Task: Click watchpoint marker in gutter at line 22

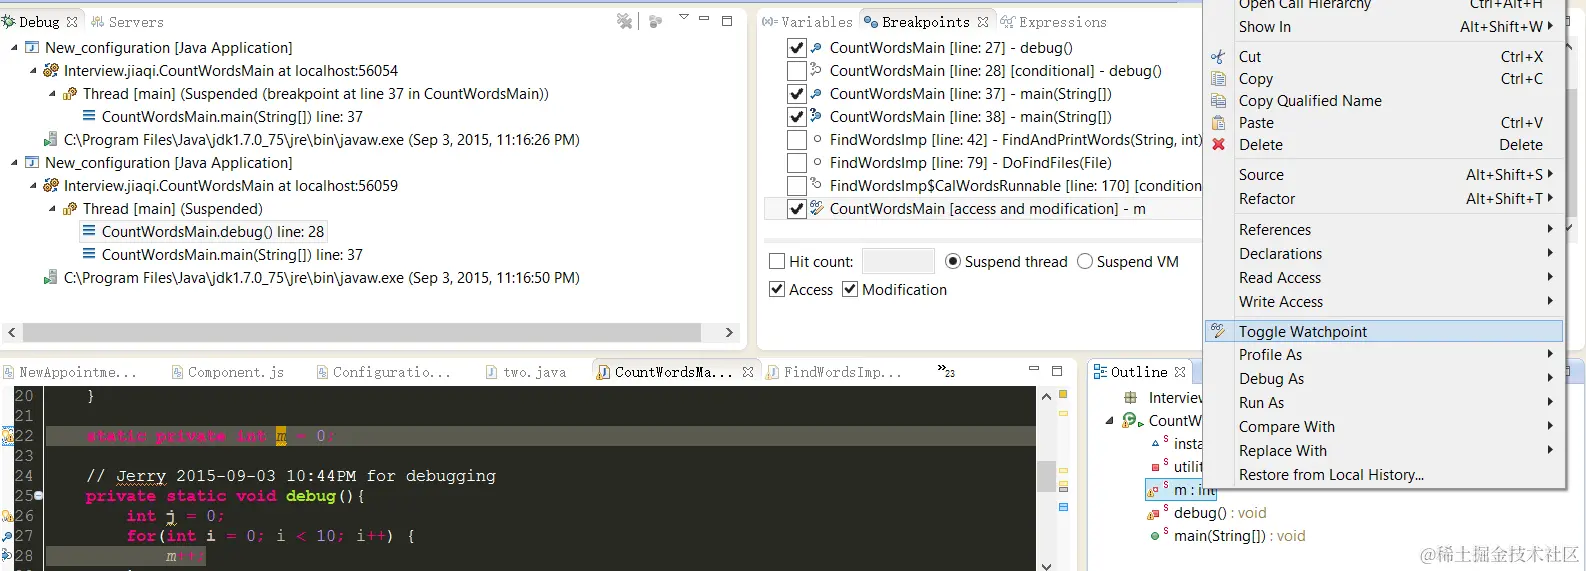Action: pyautogui.click(x=6, y=436)
